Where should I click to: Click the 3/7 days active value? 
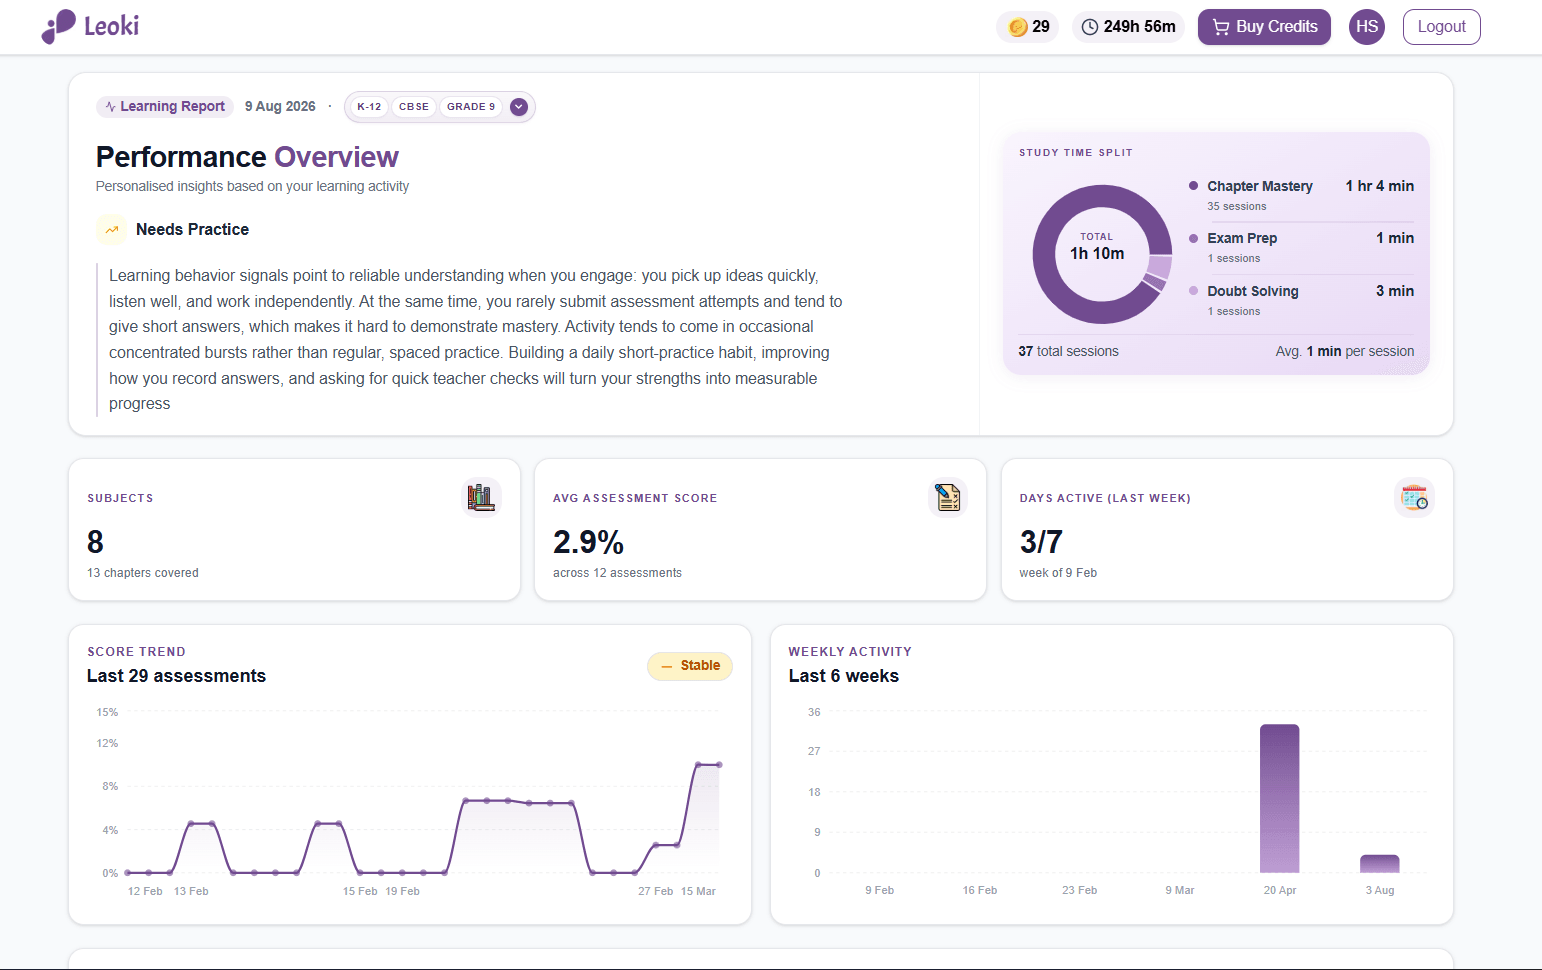click(x=1041, y=542)
